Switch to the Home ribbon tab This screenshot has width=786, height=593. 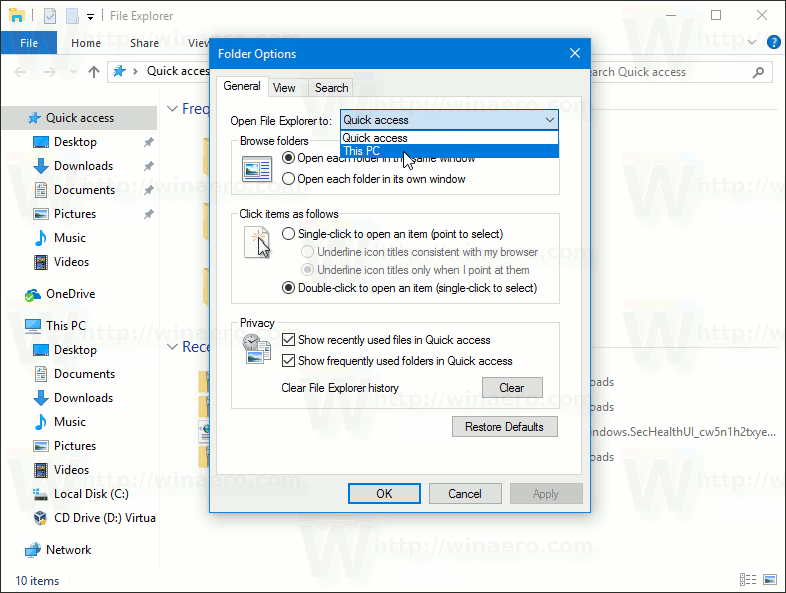[x=86, y=43]
